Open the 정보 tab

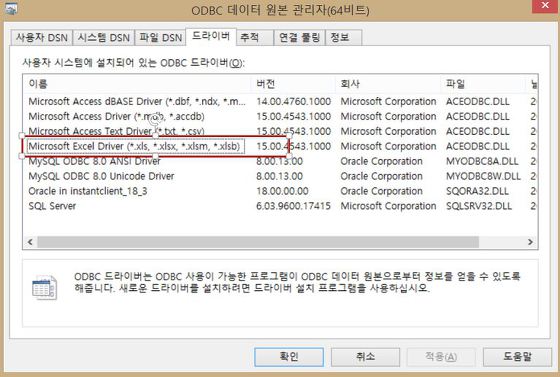343,37
